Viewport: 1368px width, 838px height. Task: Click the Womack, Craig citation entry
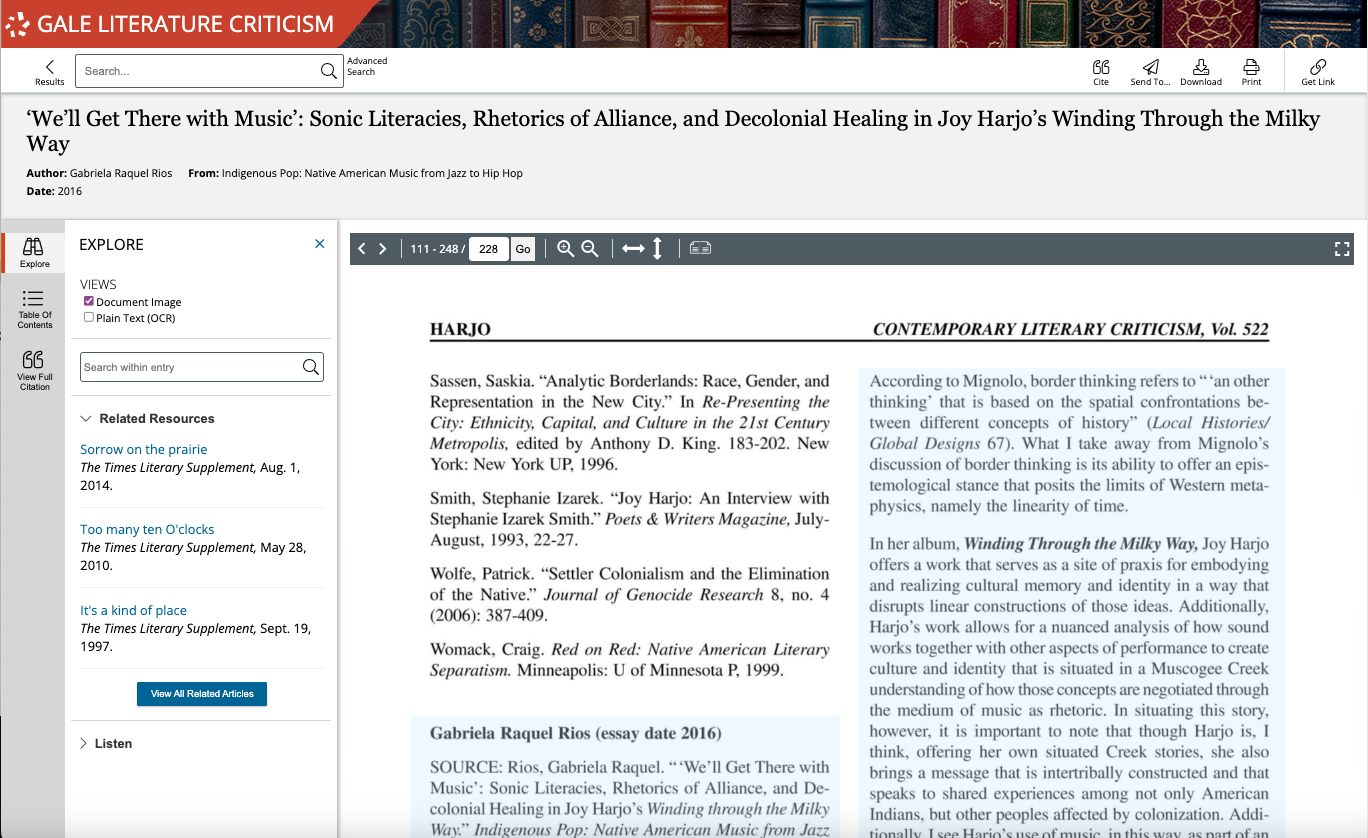click(x=629, y=660)
